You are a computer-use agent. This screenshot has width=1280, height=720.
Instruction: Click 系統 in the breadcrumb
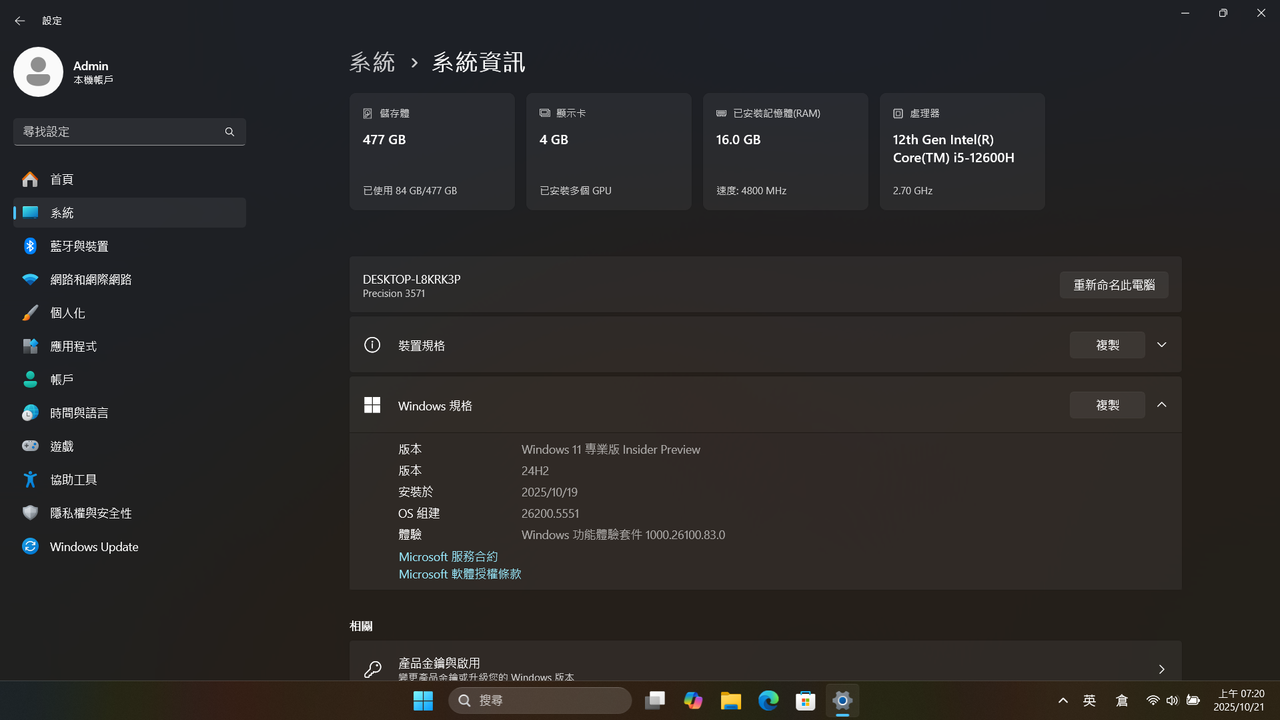click(372, 62)
